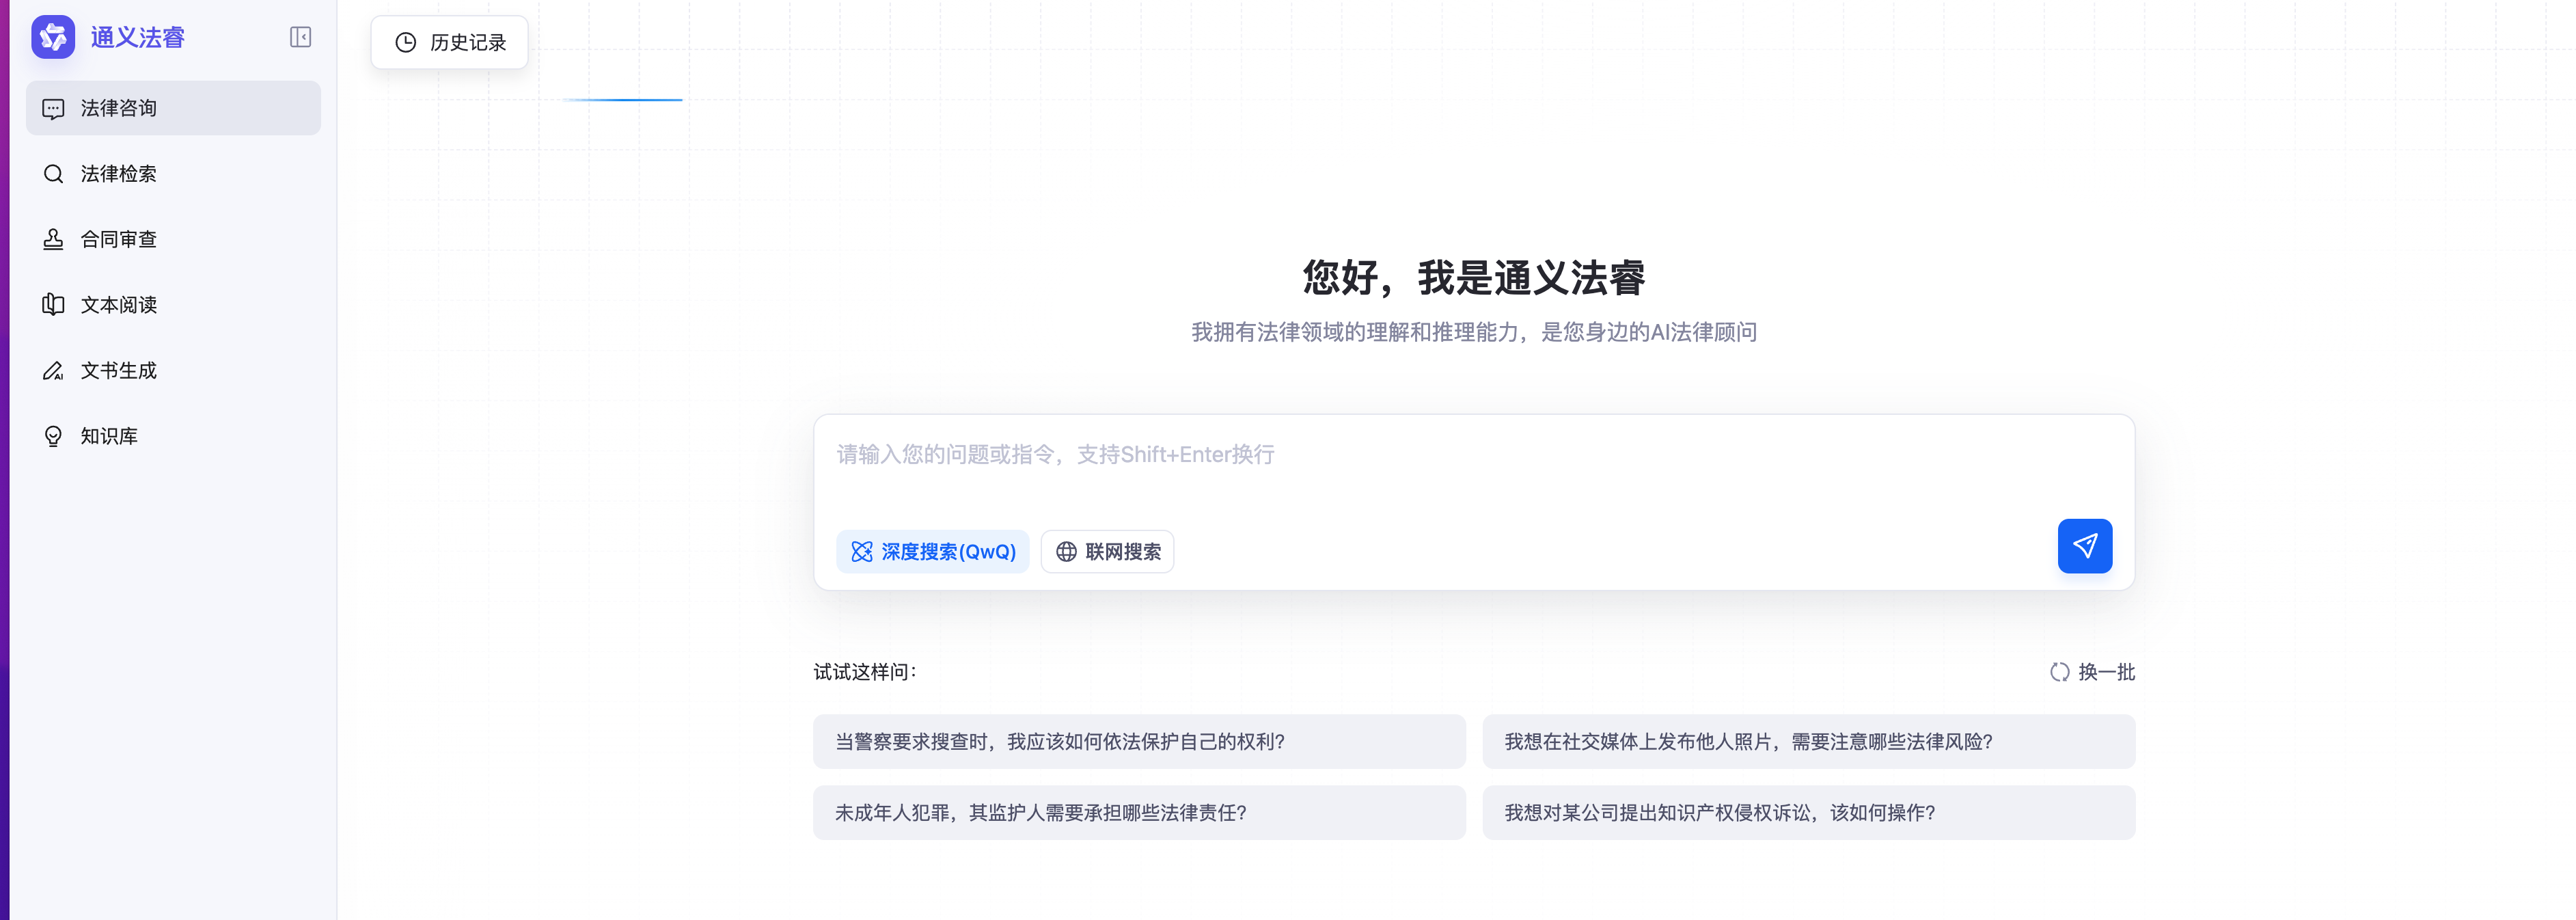Click 换一批 to refresh suggestions
The width and height of the screenshot is (2576, 920).
pyautogui.click(x=2092, y=672)
